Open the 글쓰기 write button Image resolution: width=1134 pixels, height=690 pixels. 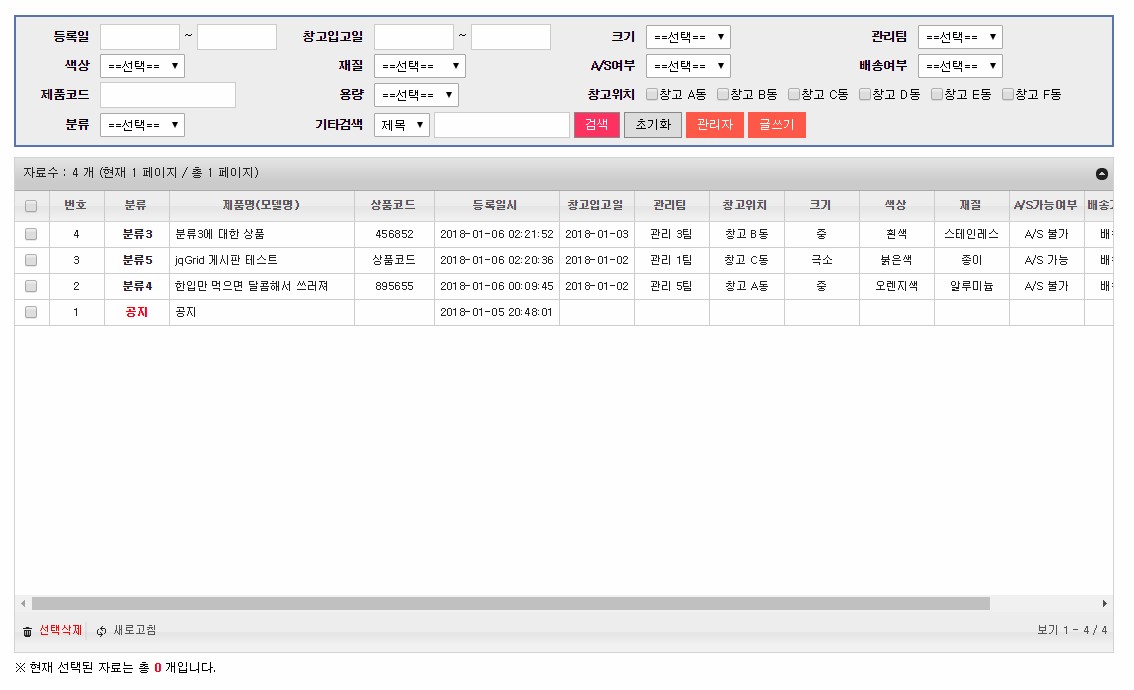[x=776, y=125]
